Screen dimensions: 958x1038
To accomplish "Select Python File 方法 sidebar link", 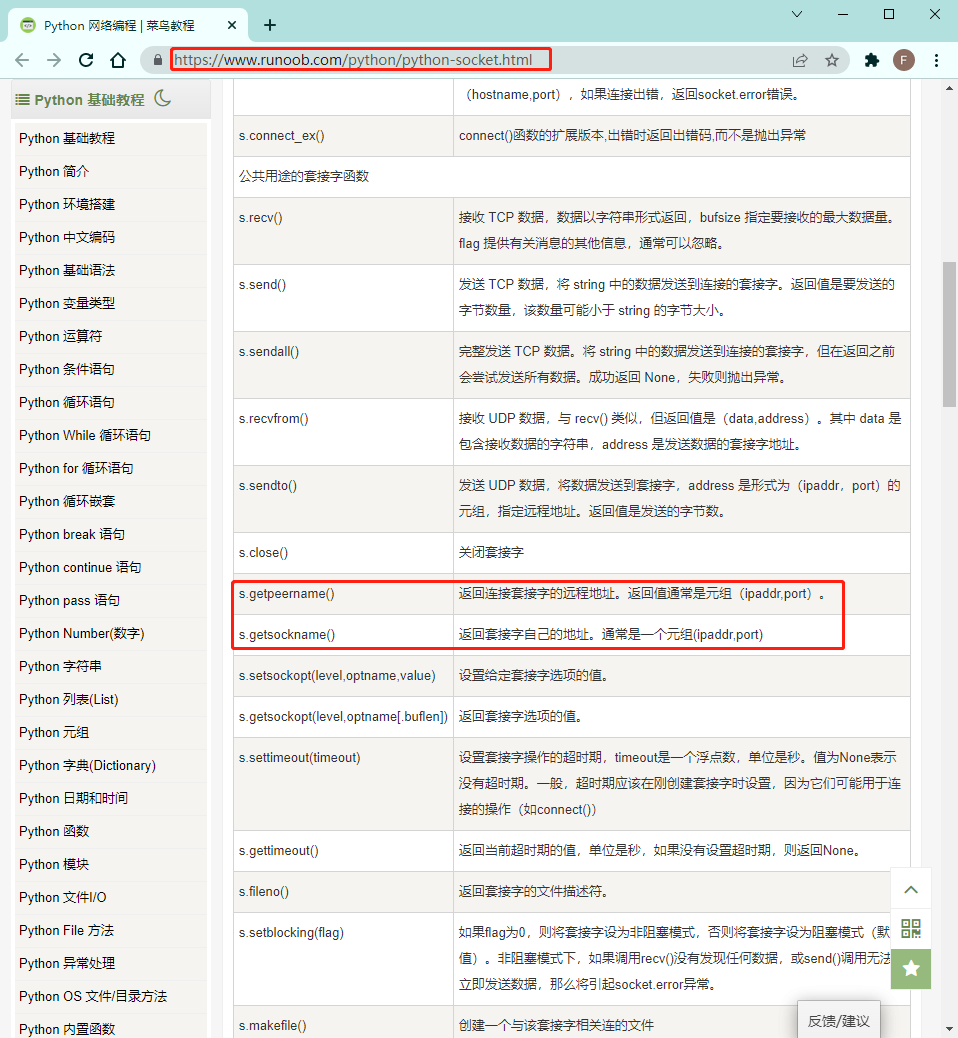I will pyautogui.click(x=66, y=931).
